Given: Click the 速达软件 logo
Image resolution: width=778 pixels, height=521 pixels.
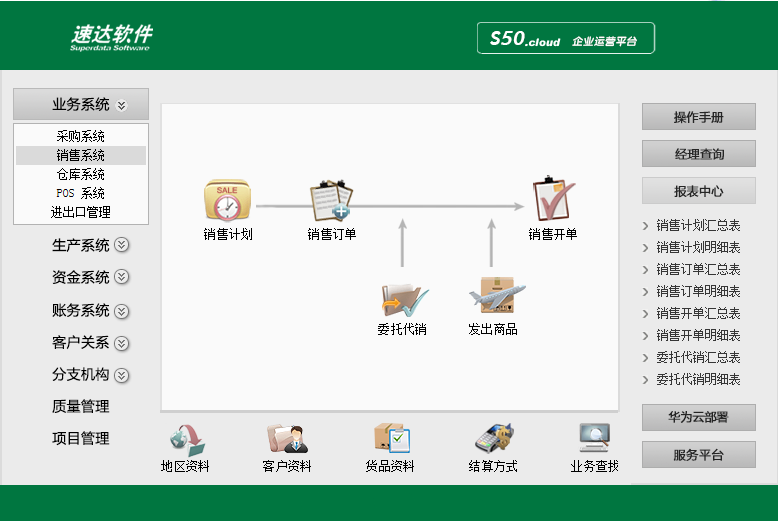Looking at the screenshot, I should coord(111,37).
